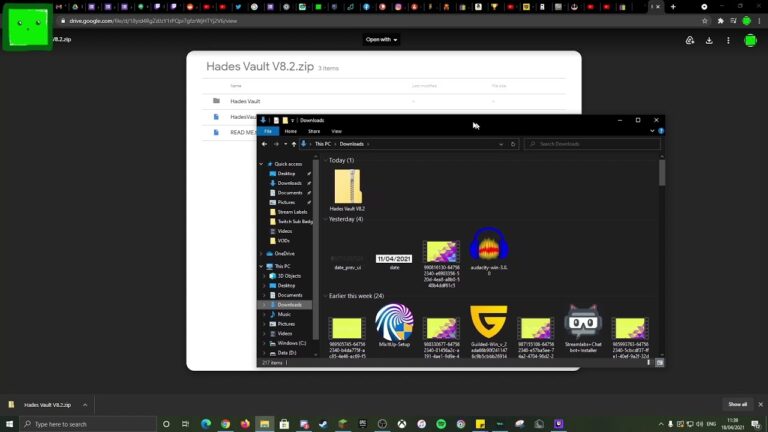The height and width of the screenshot is (432, 768).
Task: Open Drive more actions menu
Action: tap(728, 41)
